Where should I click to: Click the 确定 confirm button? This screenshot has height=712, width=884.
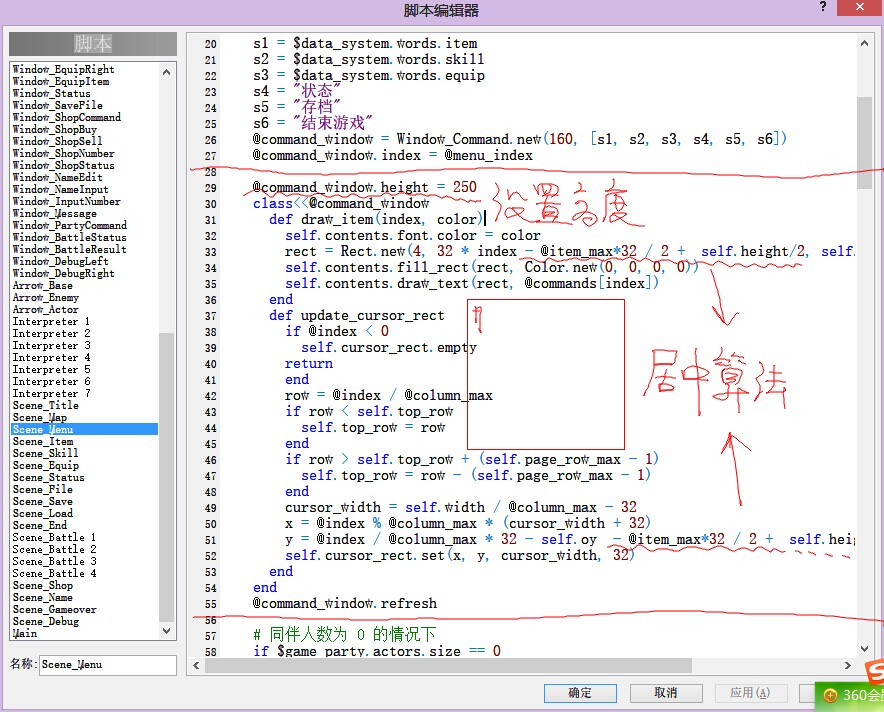[x=580, y=693]
